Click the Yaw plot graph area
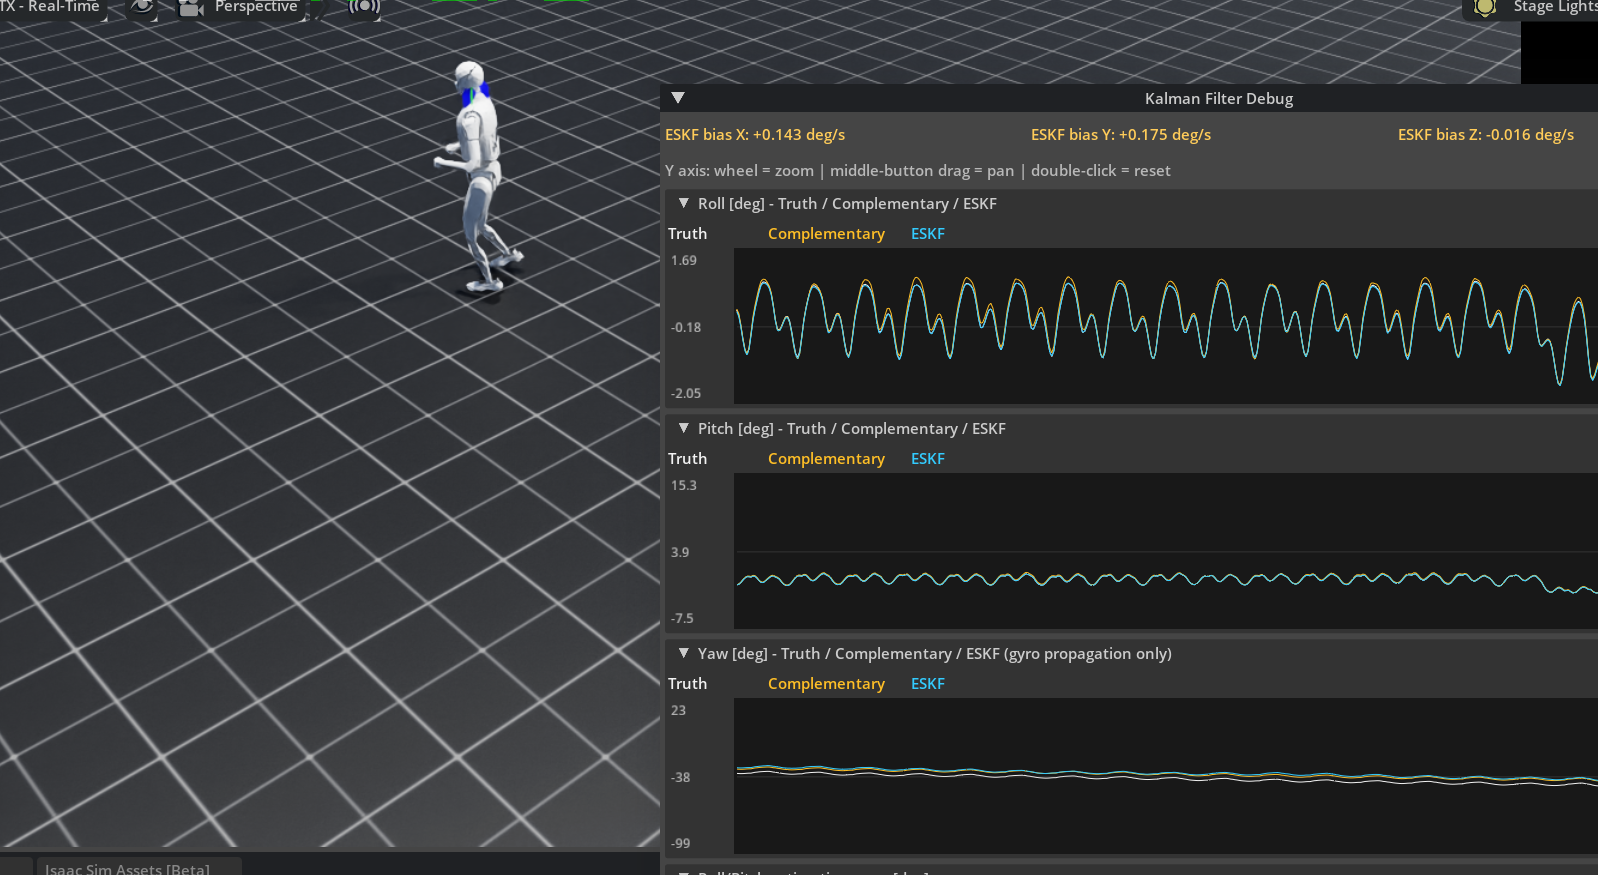Viewport: 1598px width, 875px height. tap(1166, 776)
